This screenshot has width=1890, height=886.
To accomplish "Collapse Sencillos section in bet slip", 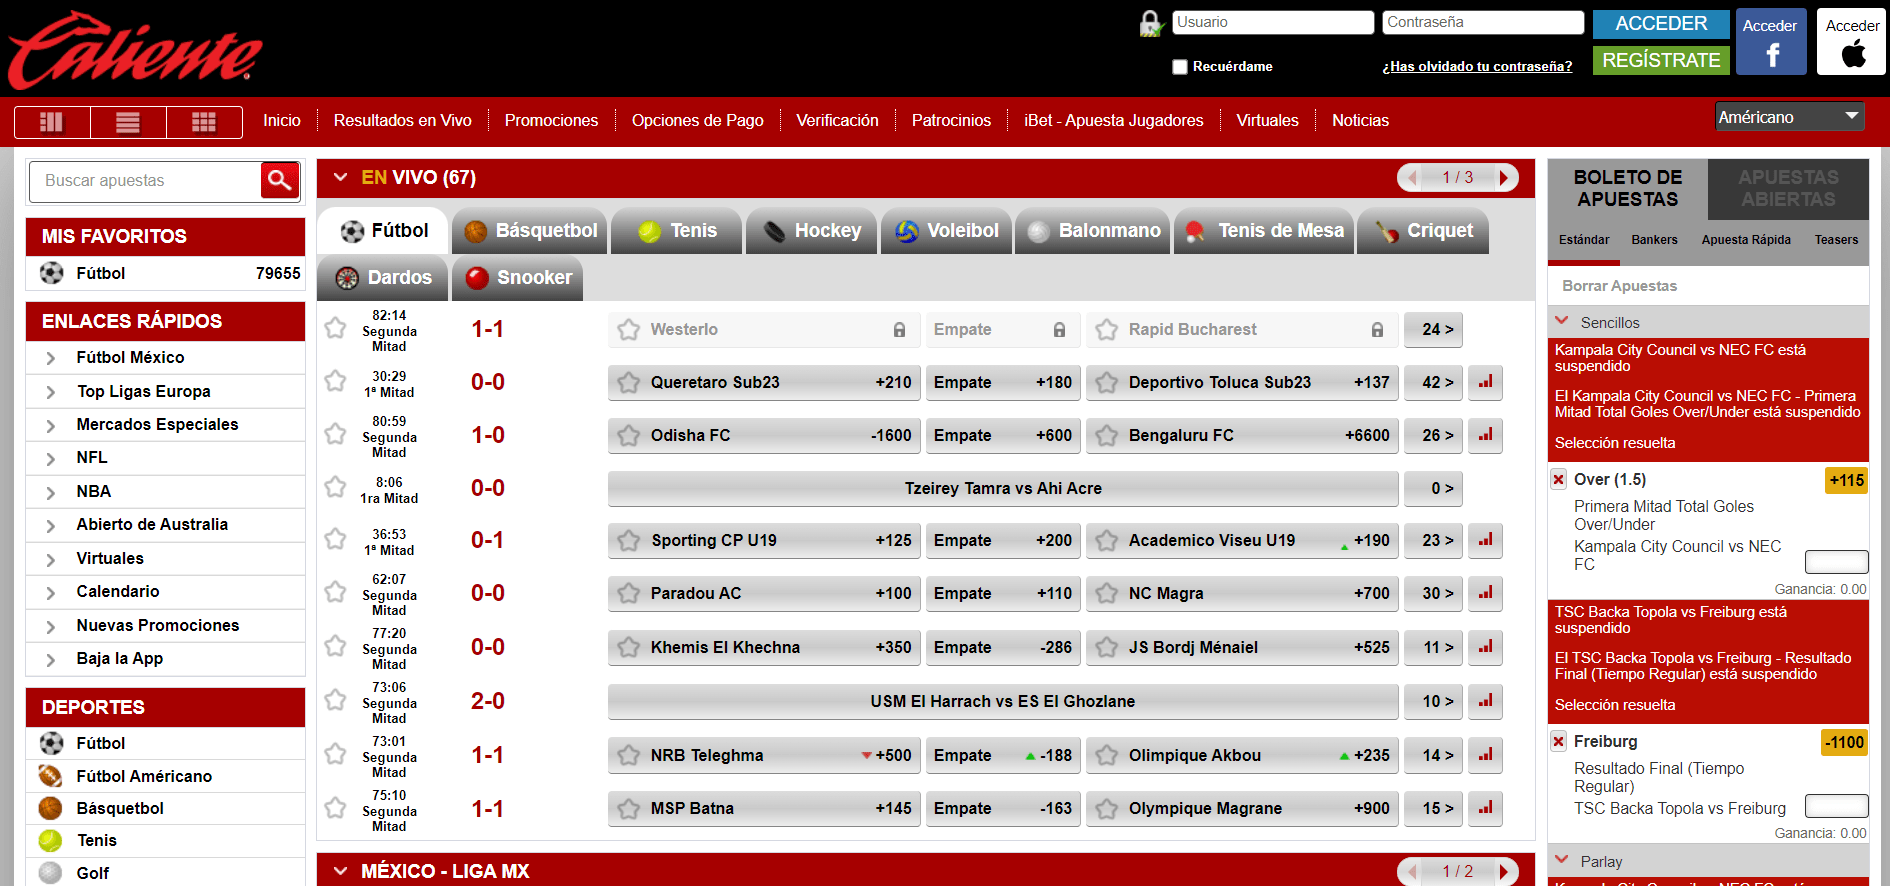I will [x=1562, y=322].
